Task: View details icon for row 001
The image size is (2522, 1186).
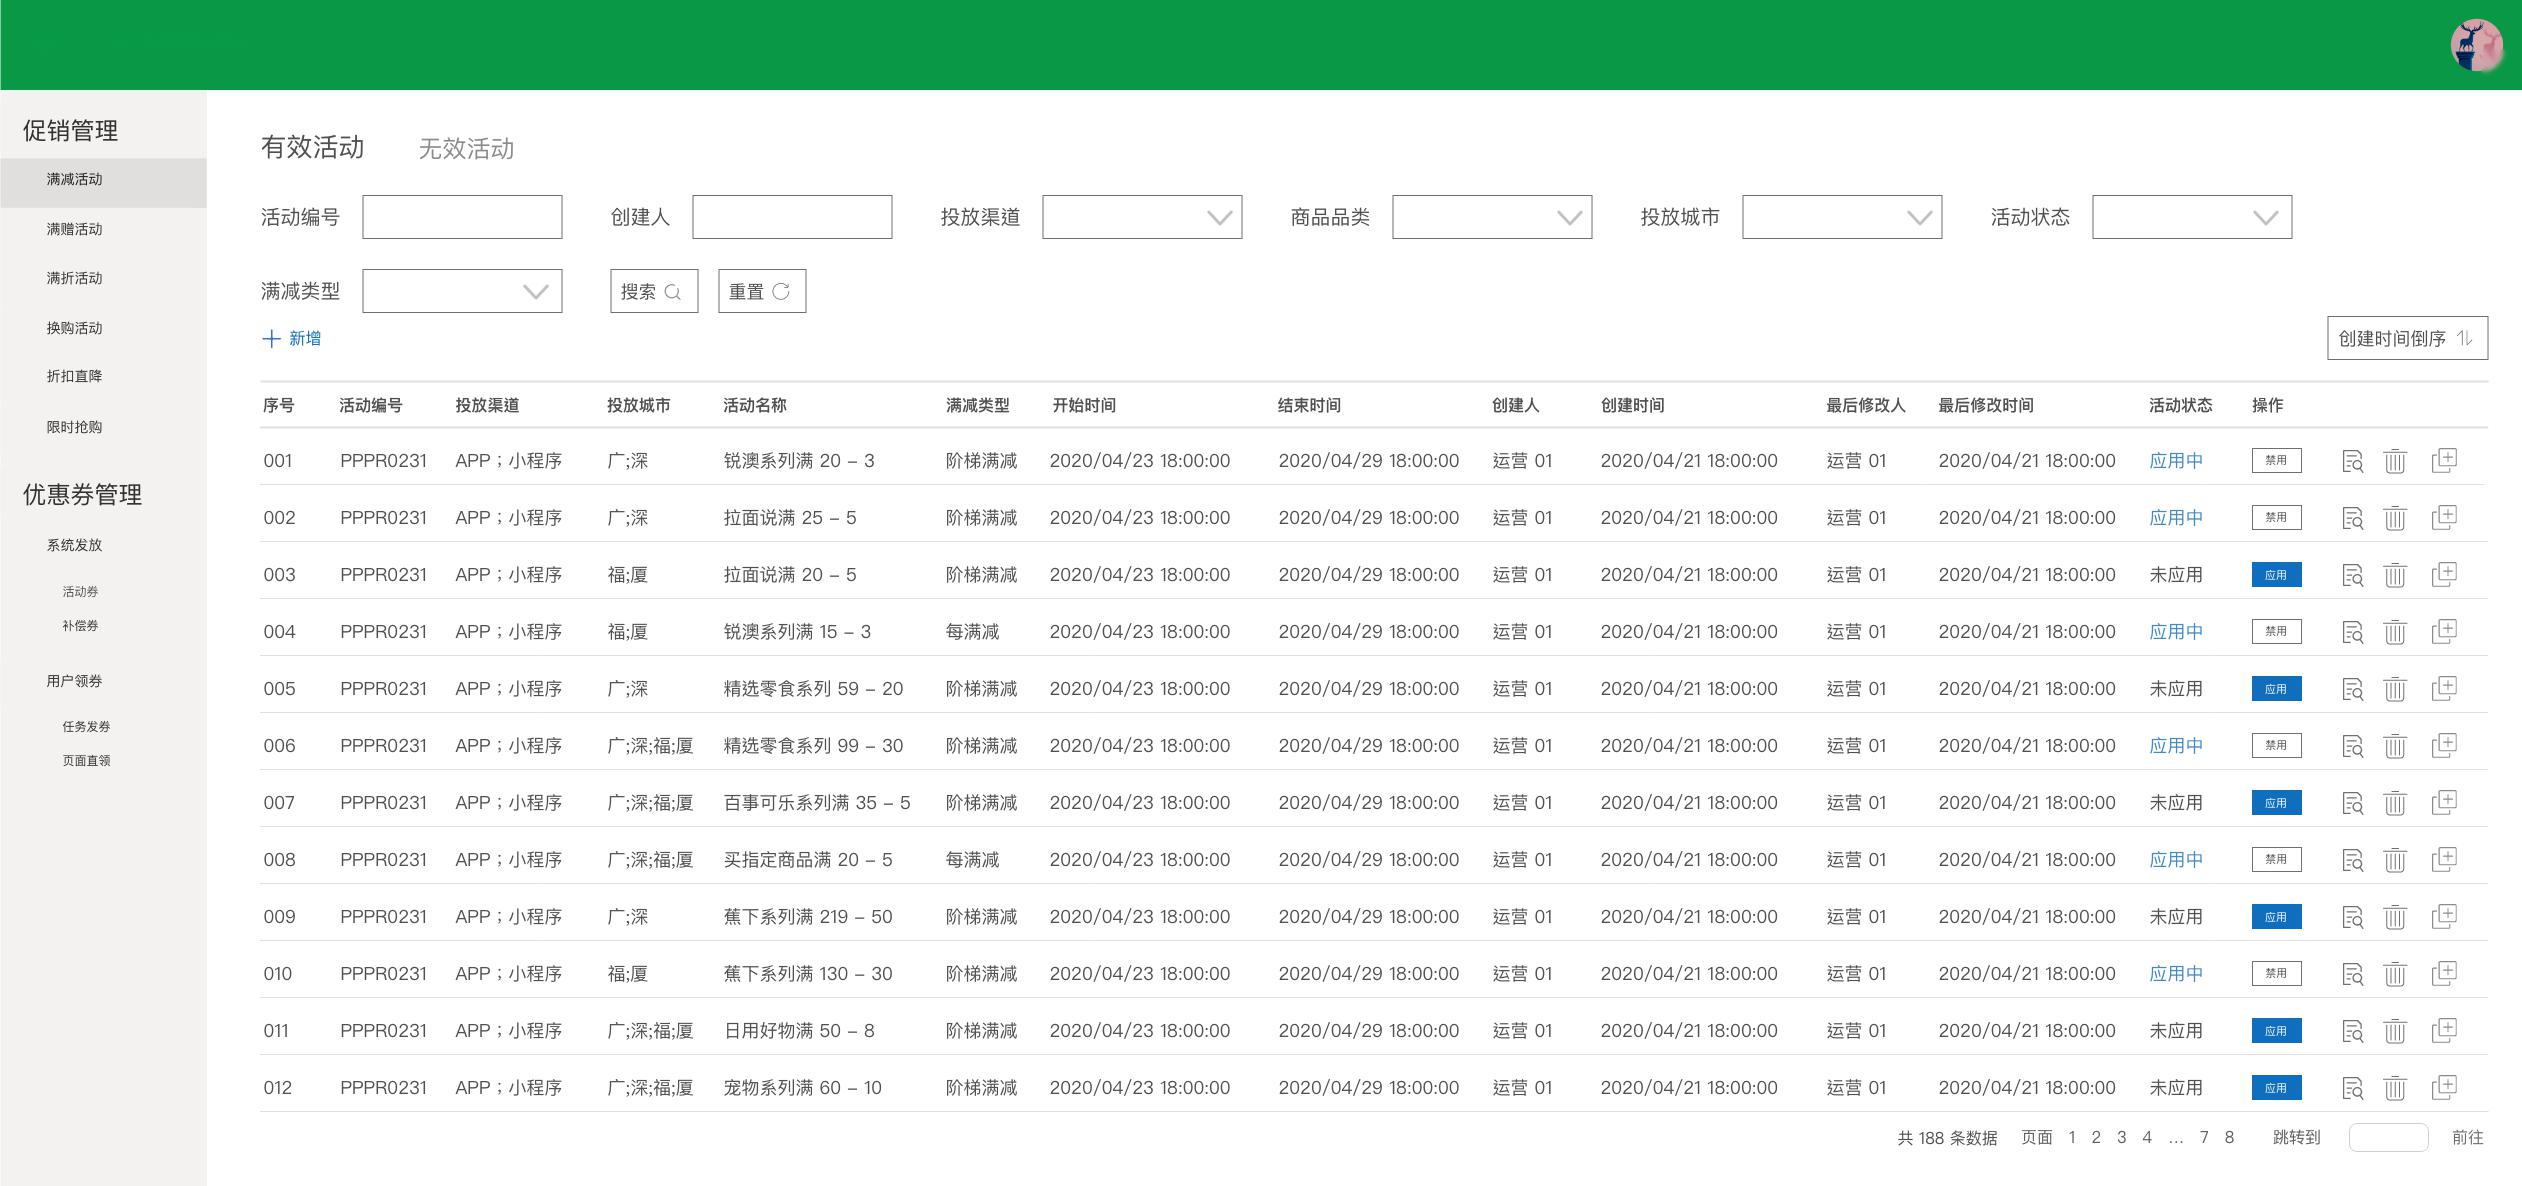Action: (x=2353, y=461)
